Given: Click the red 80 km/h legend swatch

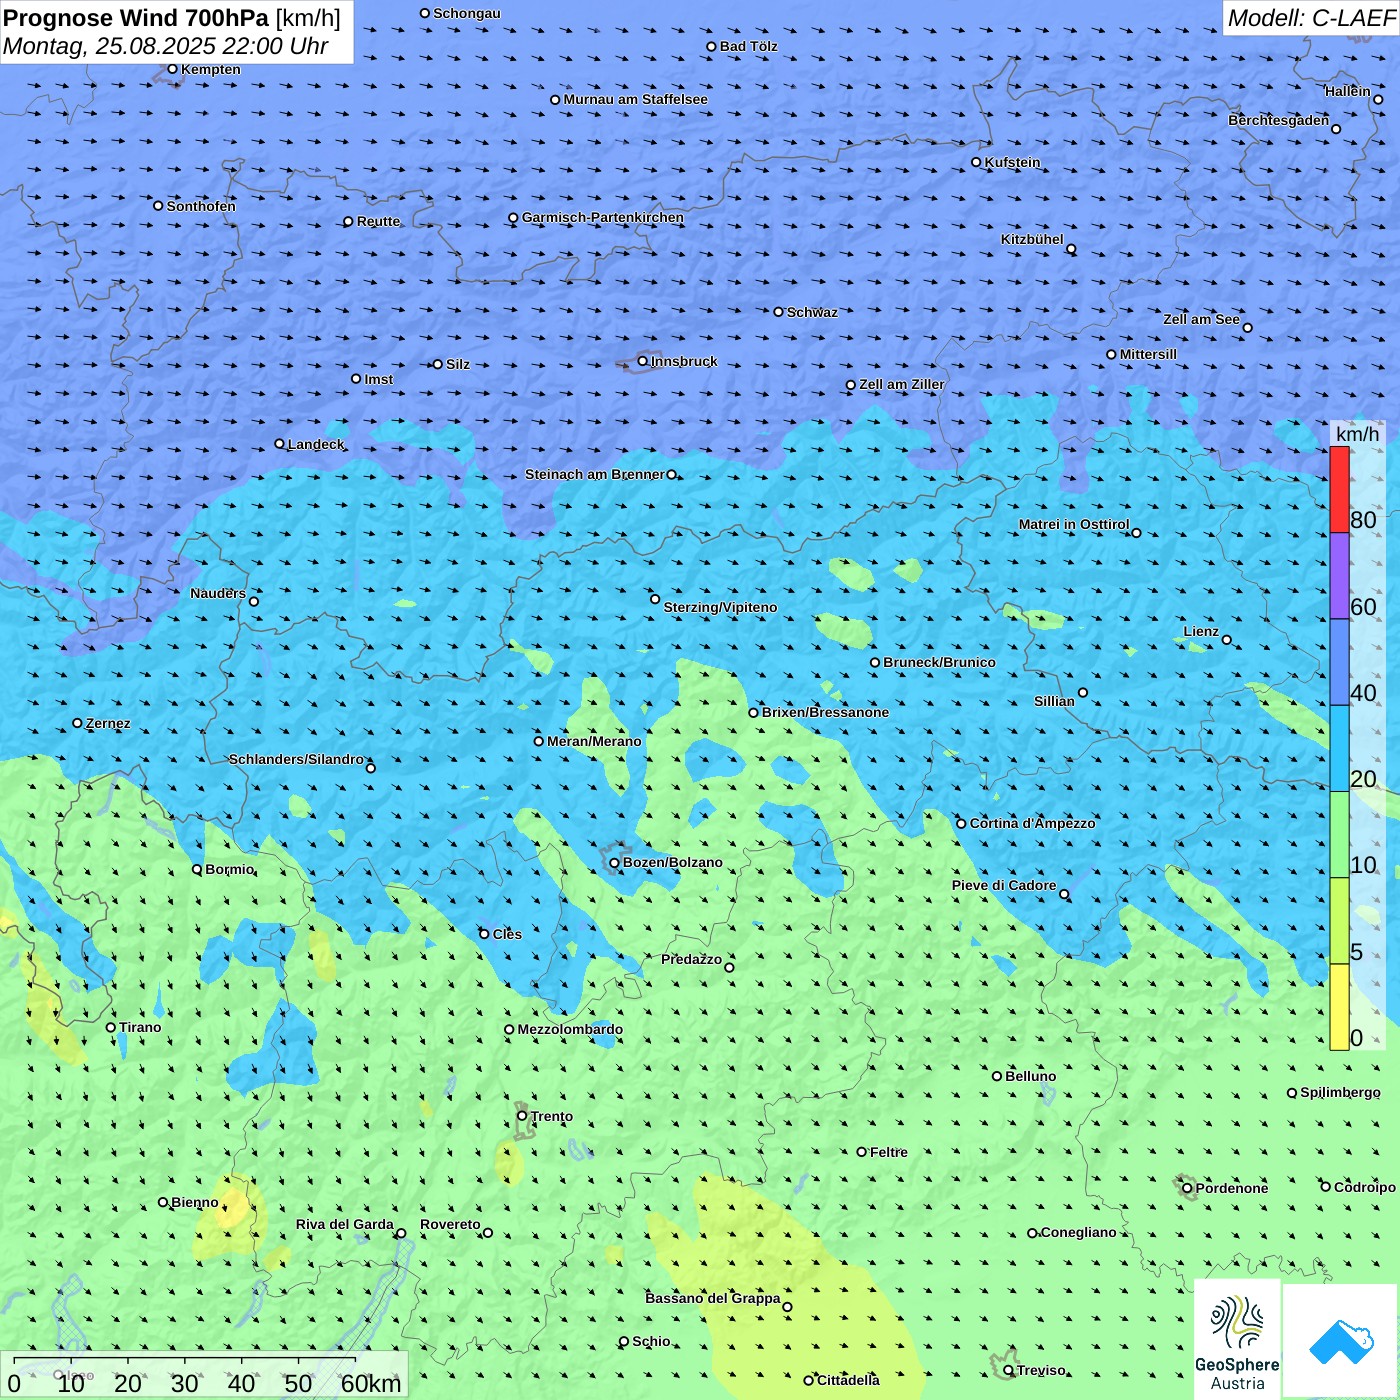Looking at the screenshot, I should click(x=1339, y=489).
